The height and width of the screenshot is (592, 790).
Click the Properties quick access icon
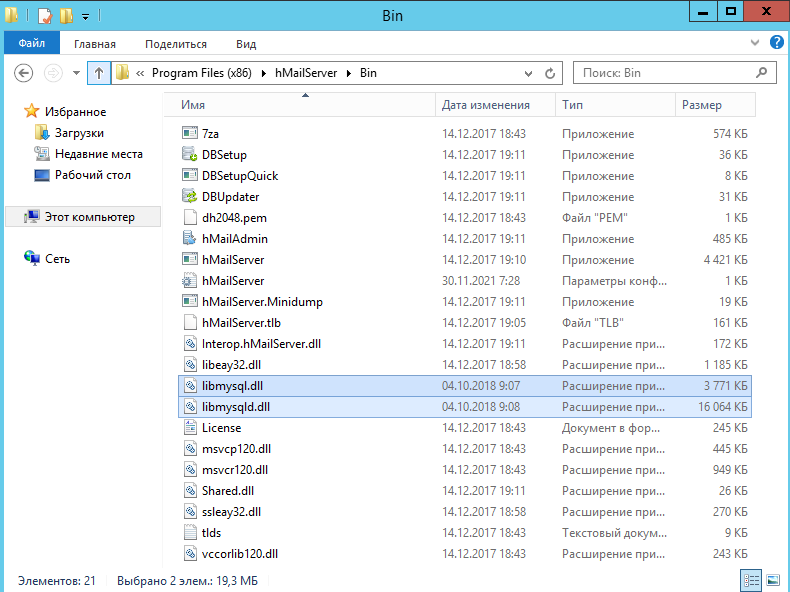coord(44,16)
